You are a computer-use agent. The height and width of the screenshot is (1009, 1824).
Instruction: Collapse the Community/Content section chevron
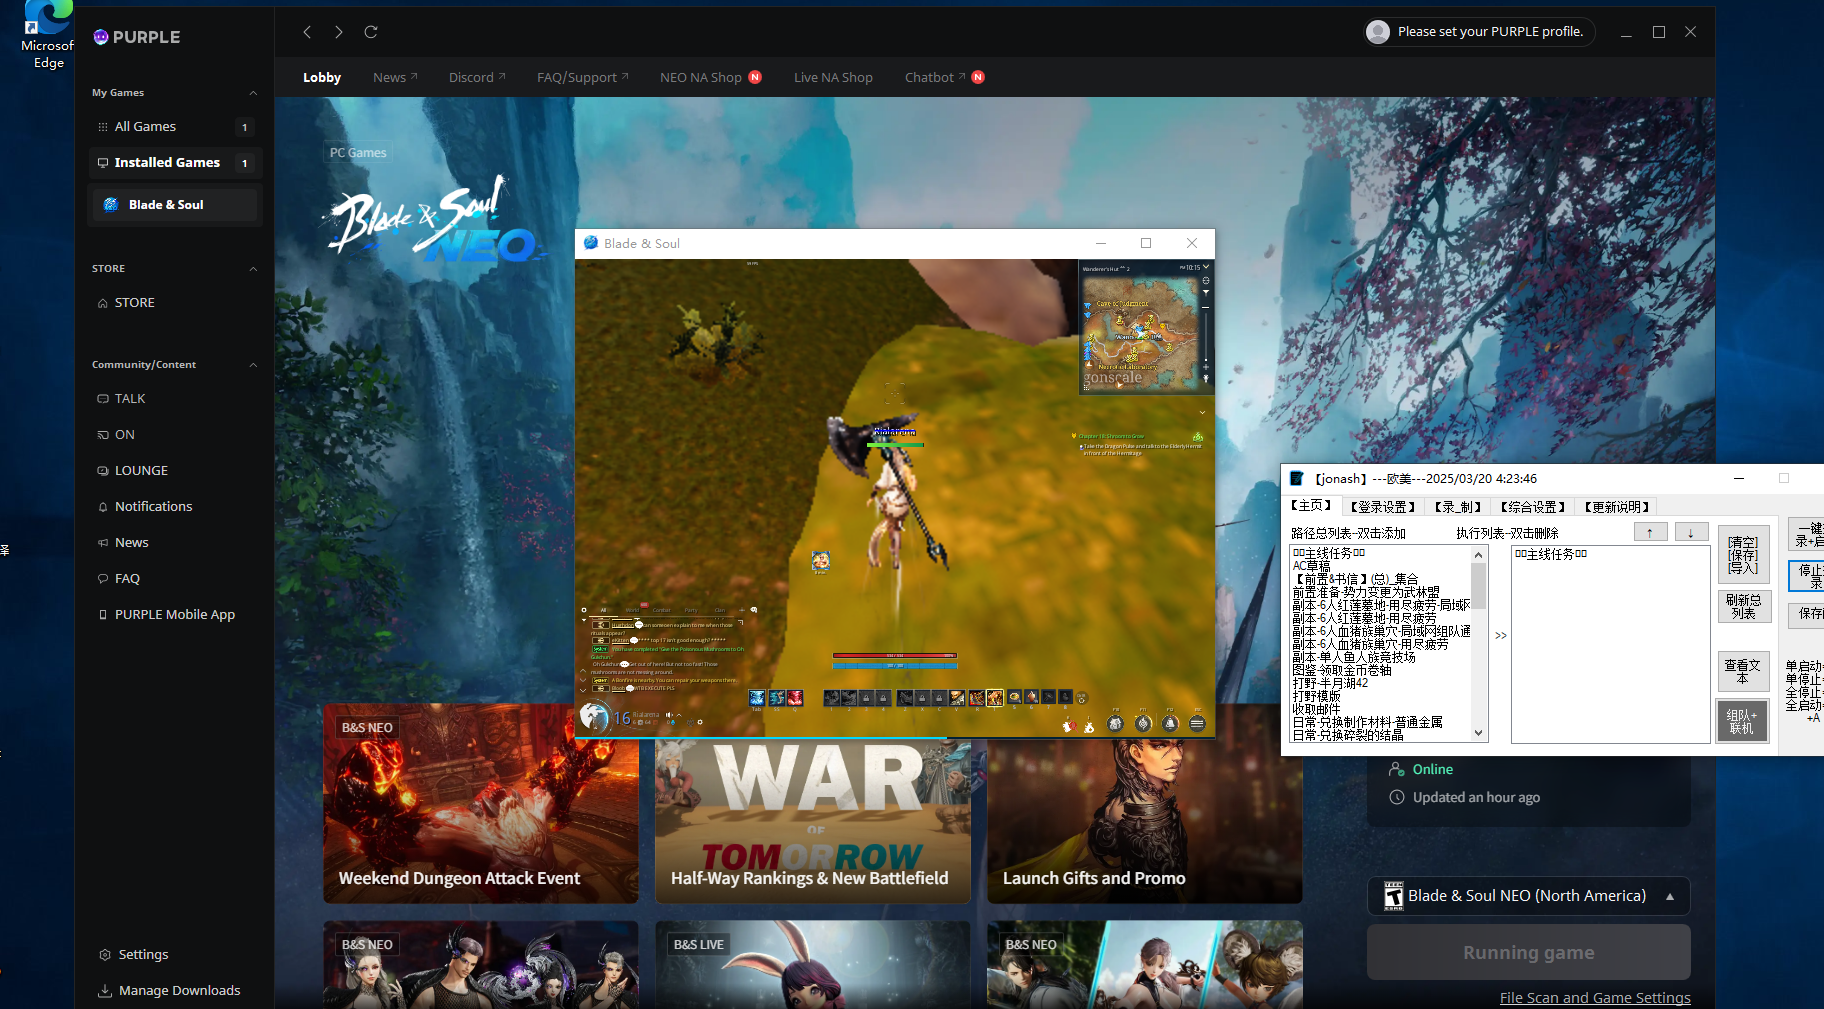click(253, 365)
